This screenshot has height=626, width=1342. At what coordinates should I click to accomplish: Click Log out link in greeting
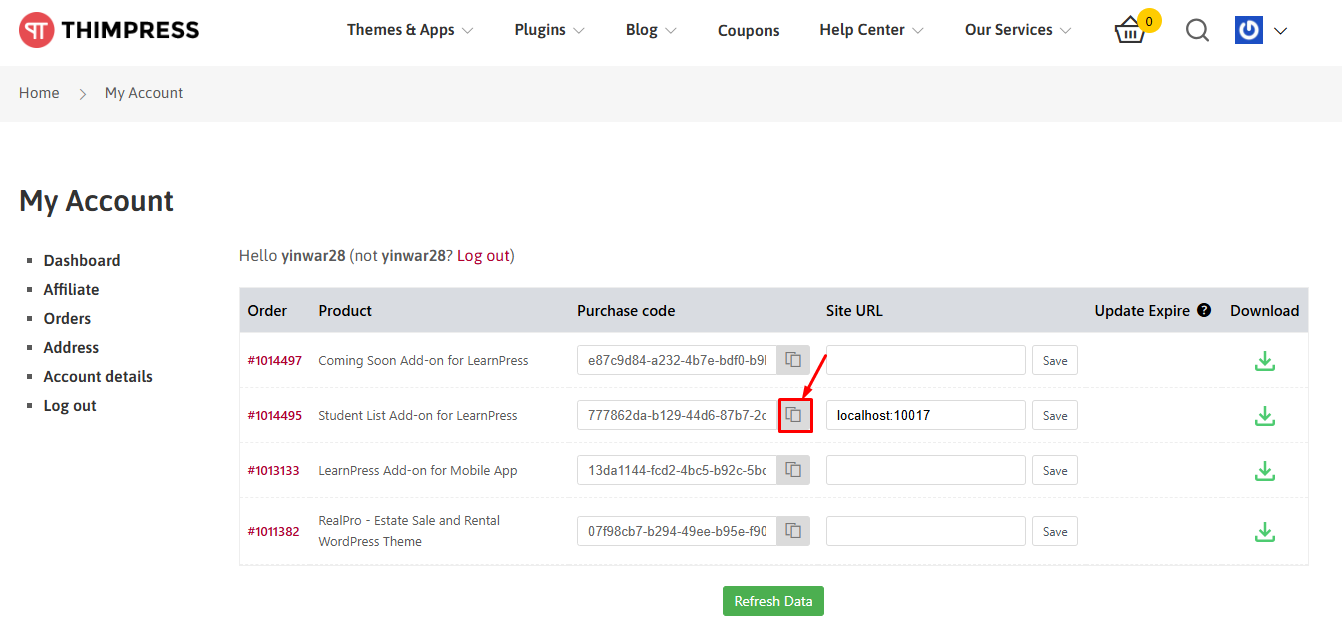click(483, 255)
